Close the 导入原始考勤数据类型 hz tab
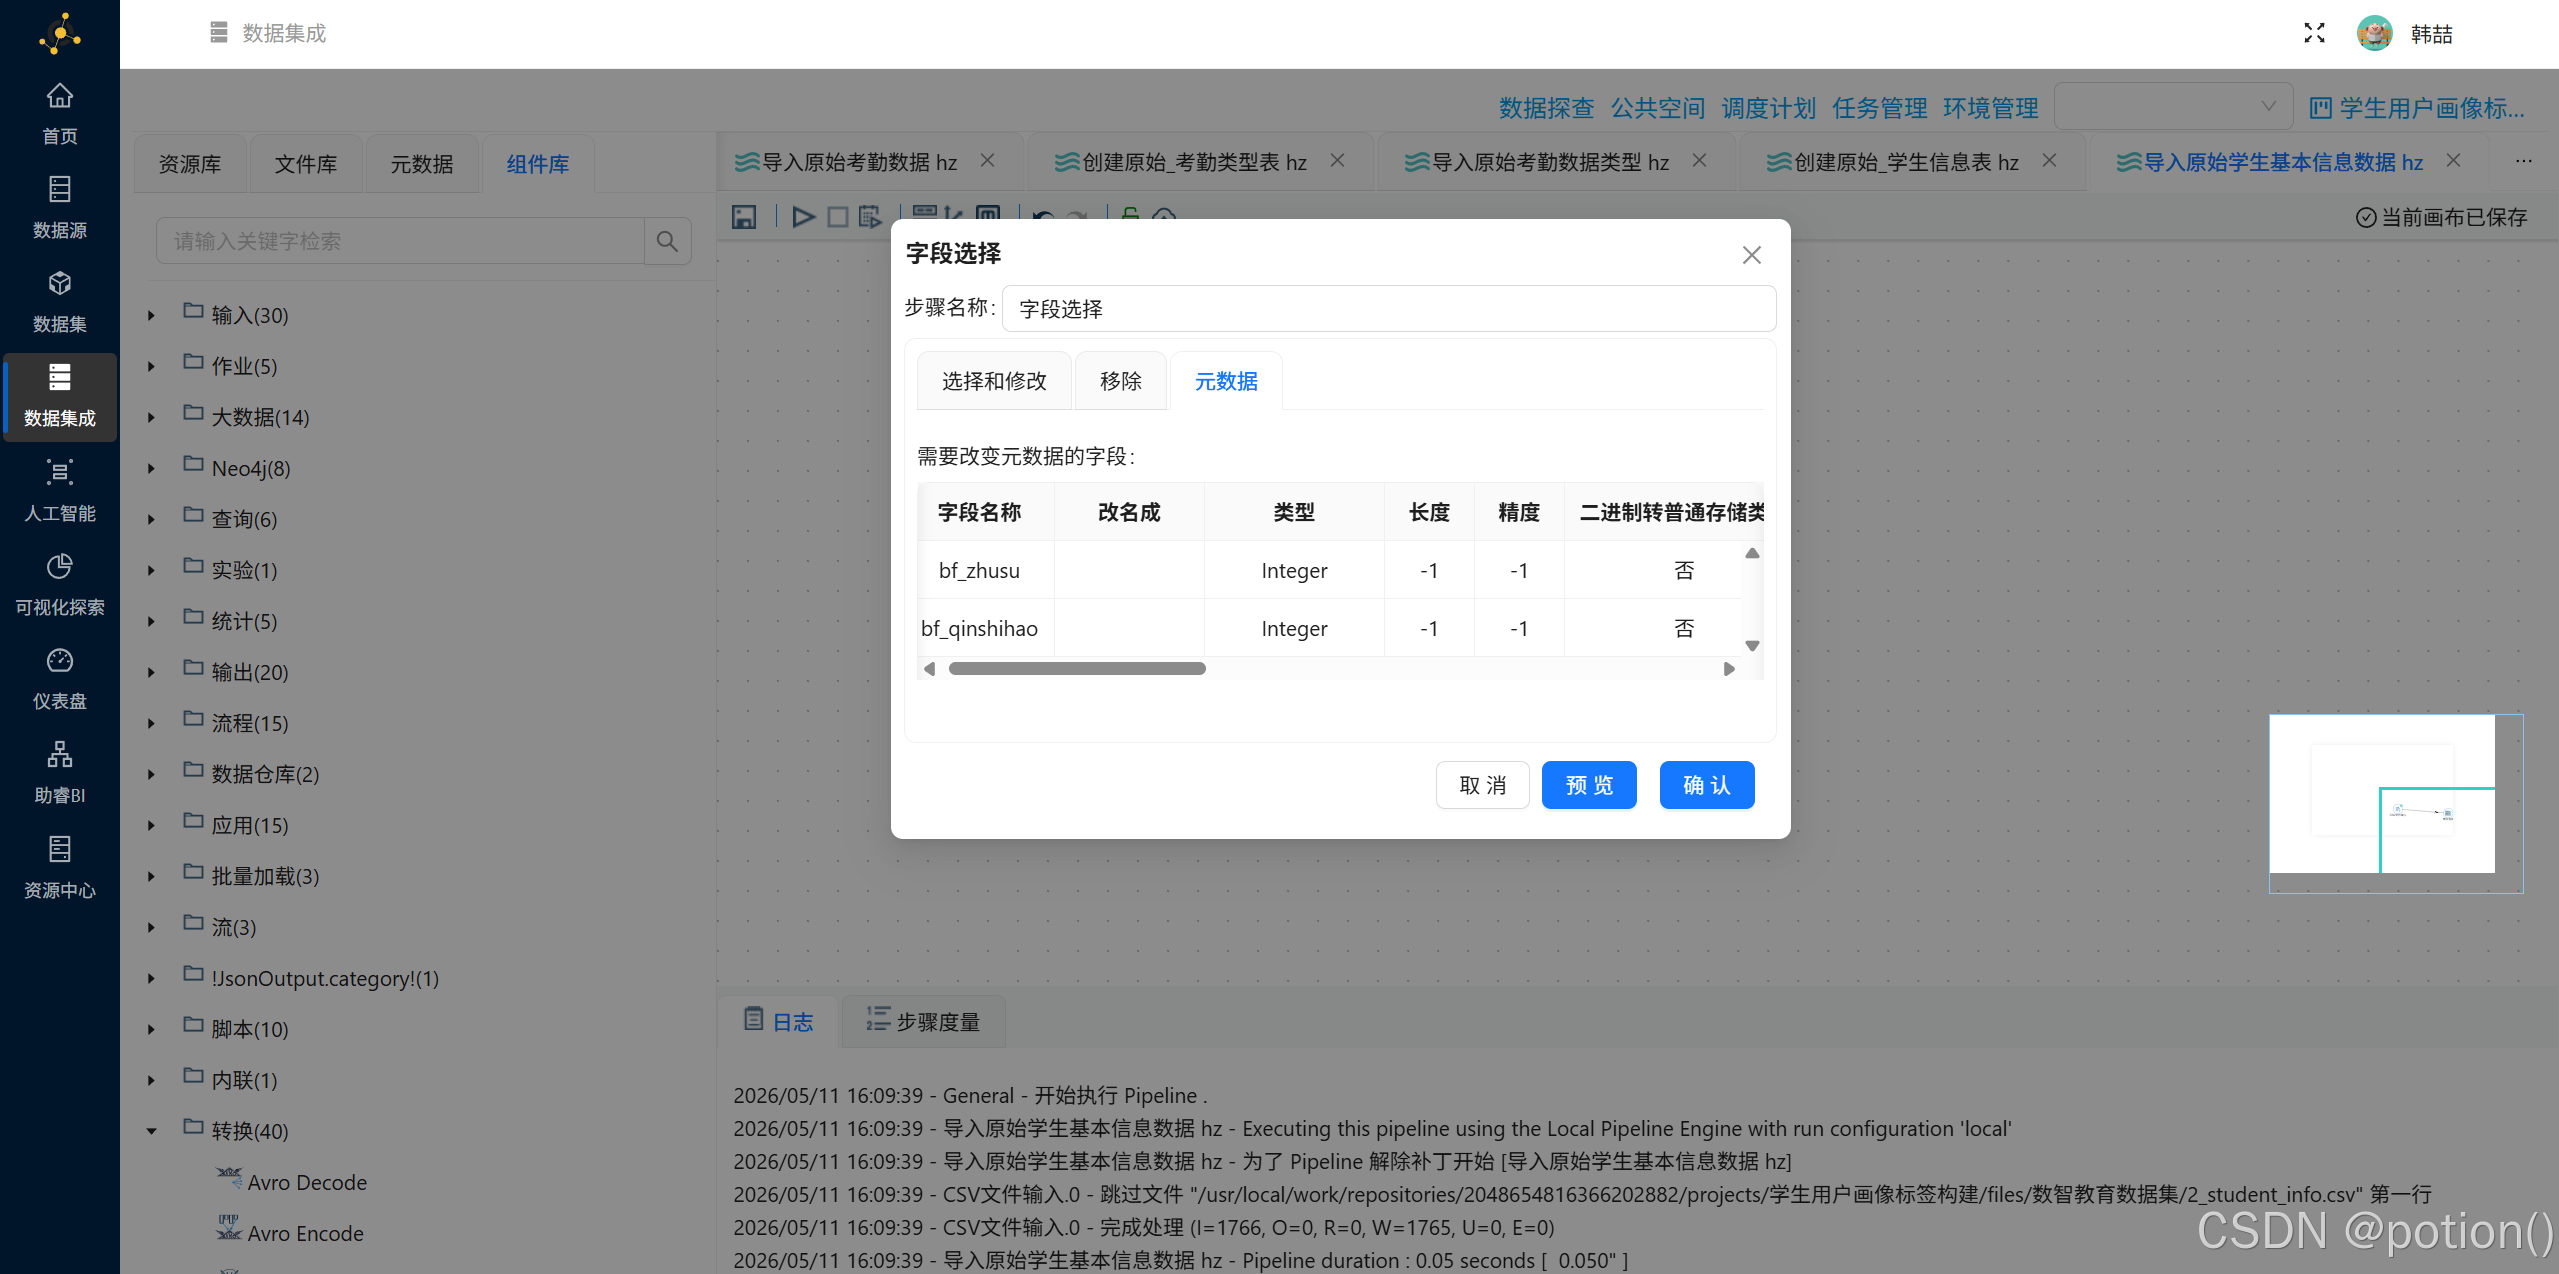 pos(1699,160)
